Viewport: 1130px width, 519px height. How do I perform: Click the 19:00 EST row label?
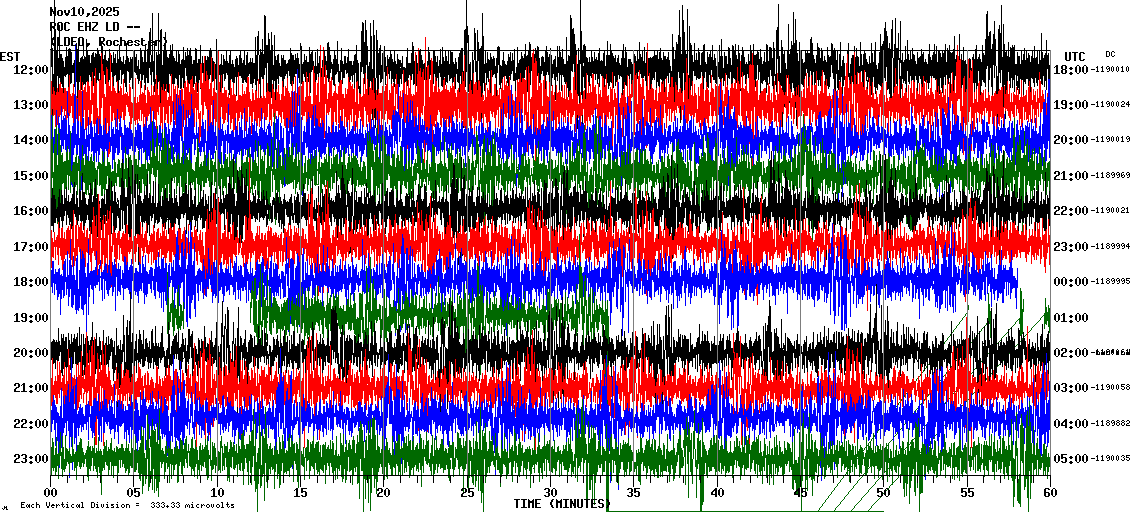[32, 318]
